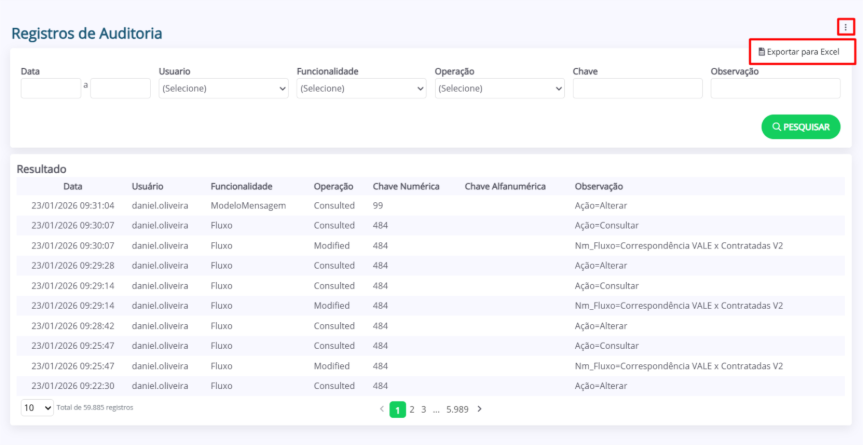
Task: Select the cell 23/01/2026 09:28:42
Action: (x=73, y=325)
